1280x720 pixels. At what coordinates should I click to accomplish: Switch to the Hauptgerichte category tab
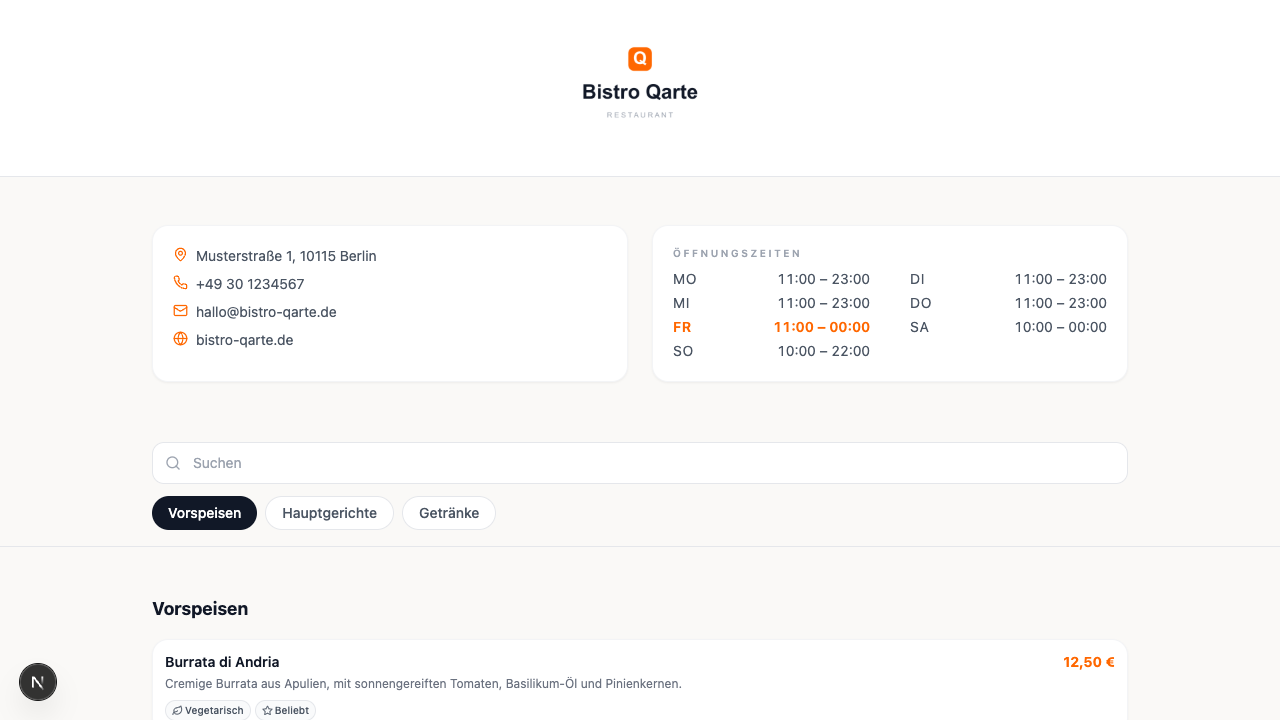pyautogui.click(x=329, y=513)
